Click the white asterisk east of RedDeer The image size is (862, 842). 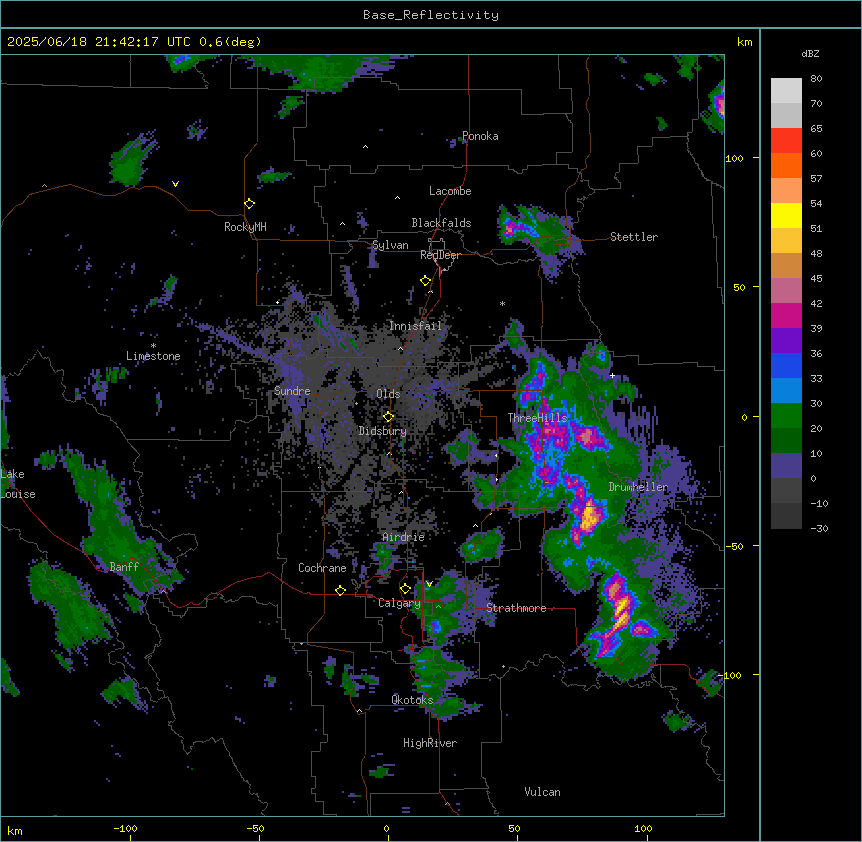pos(502,303)
